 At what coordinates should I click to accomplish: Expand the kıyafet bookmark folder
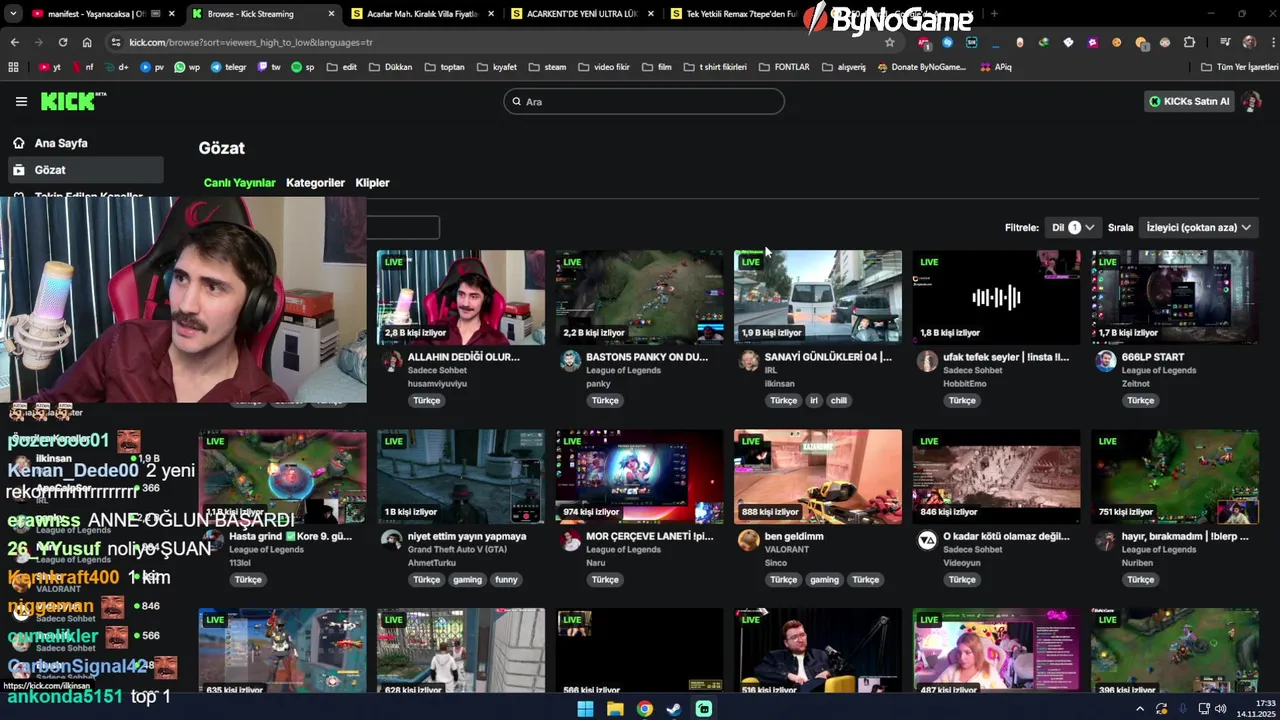tap(497, 67)
